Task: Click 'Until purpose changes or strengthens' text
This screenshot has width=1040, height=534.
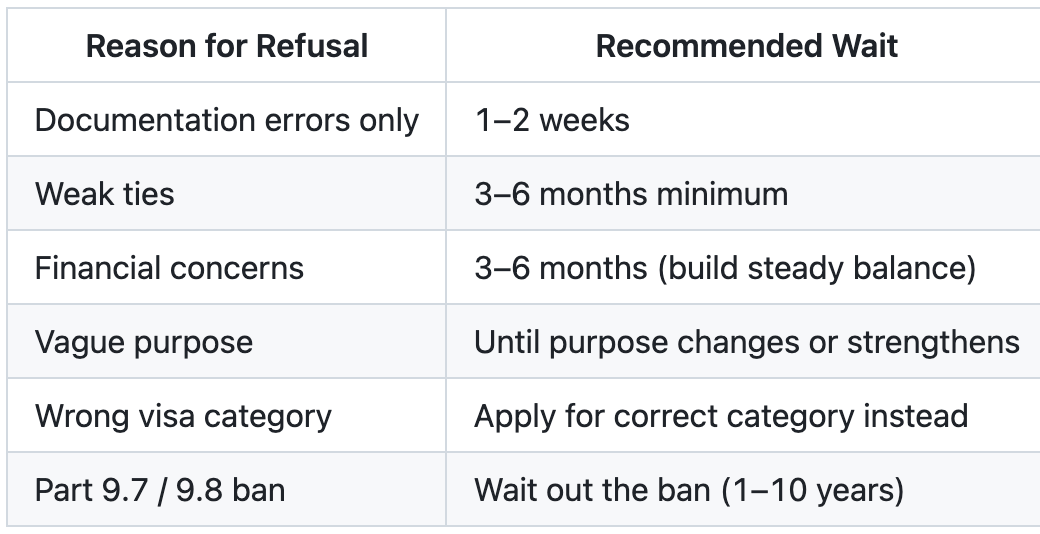Action: 747,343
